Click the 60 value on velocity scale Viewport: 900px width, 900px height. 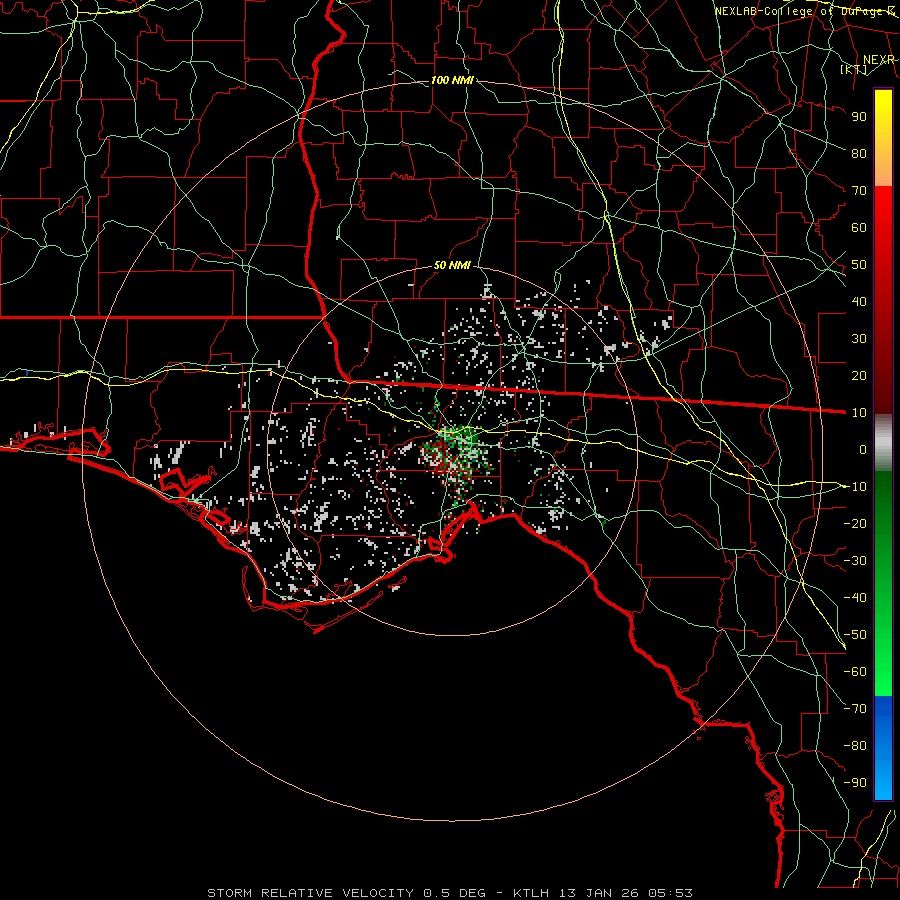click(x=859, y=227)
